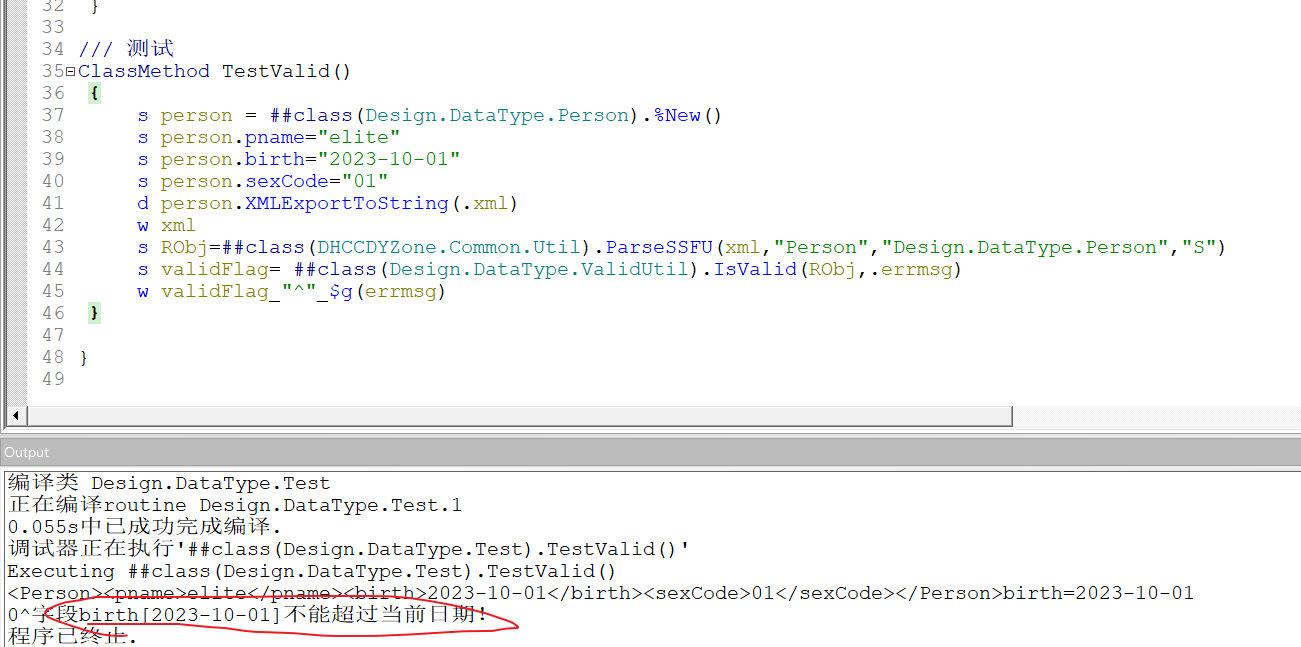
Task: Click the horizontal scrollbar left arrow
Action: coord(16,415)
